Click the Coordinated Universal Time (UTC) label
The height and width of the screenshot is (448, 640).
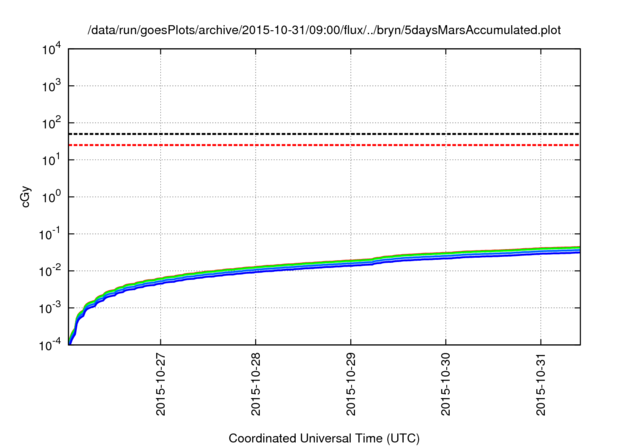tap(324, 438)
